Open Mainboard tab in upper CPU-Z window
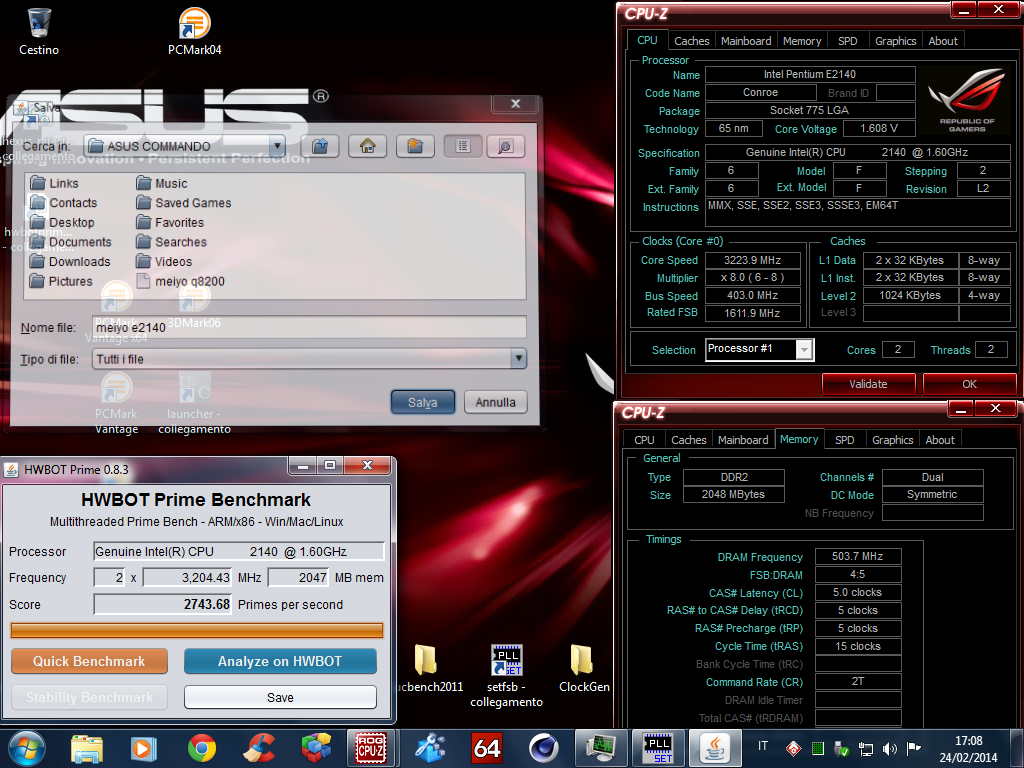The height and width of the screenshot is (768, 1024). click(746, 40)
